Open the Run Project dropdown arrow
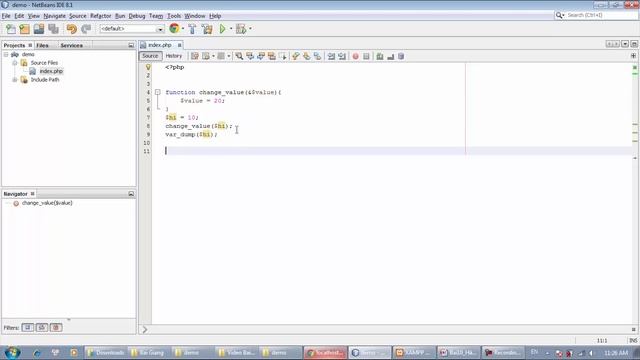640x360 pixels. coord(231,29)
